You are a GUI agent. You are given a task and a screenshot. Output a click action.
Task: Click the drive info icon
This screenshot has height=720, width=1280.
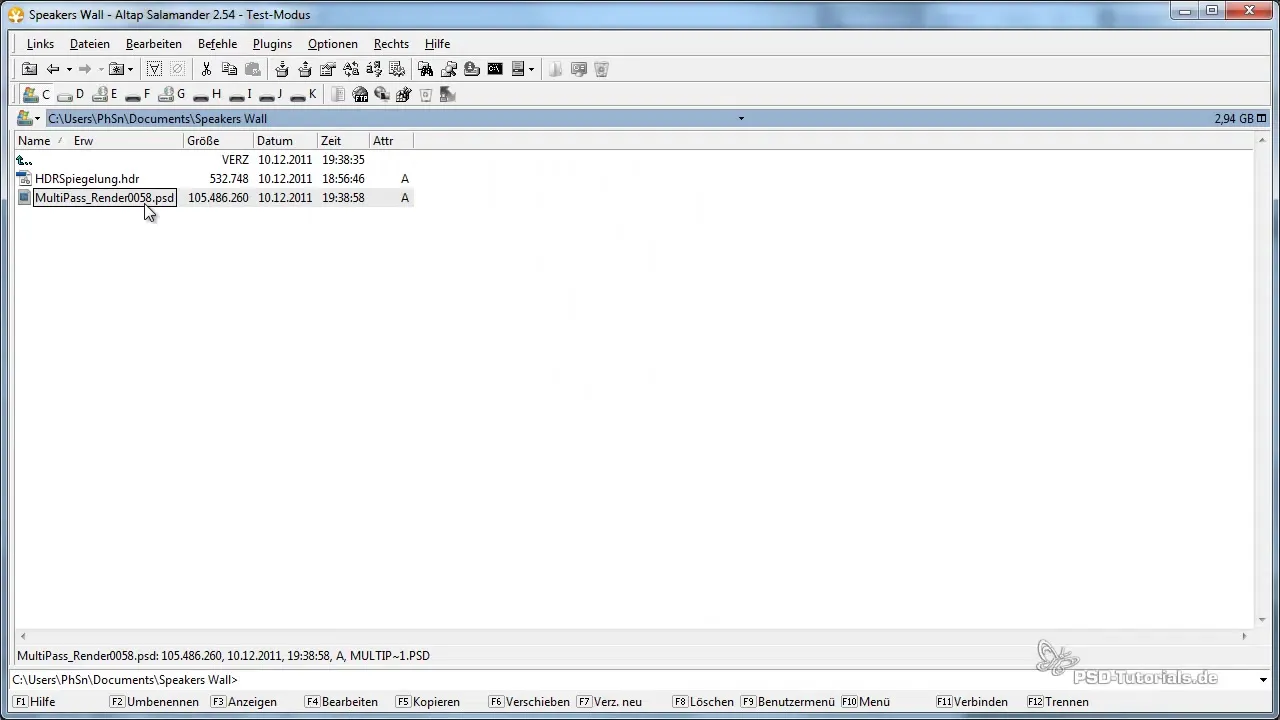472,69
